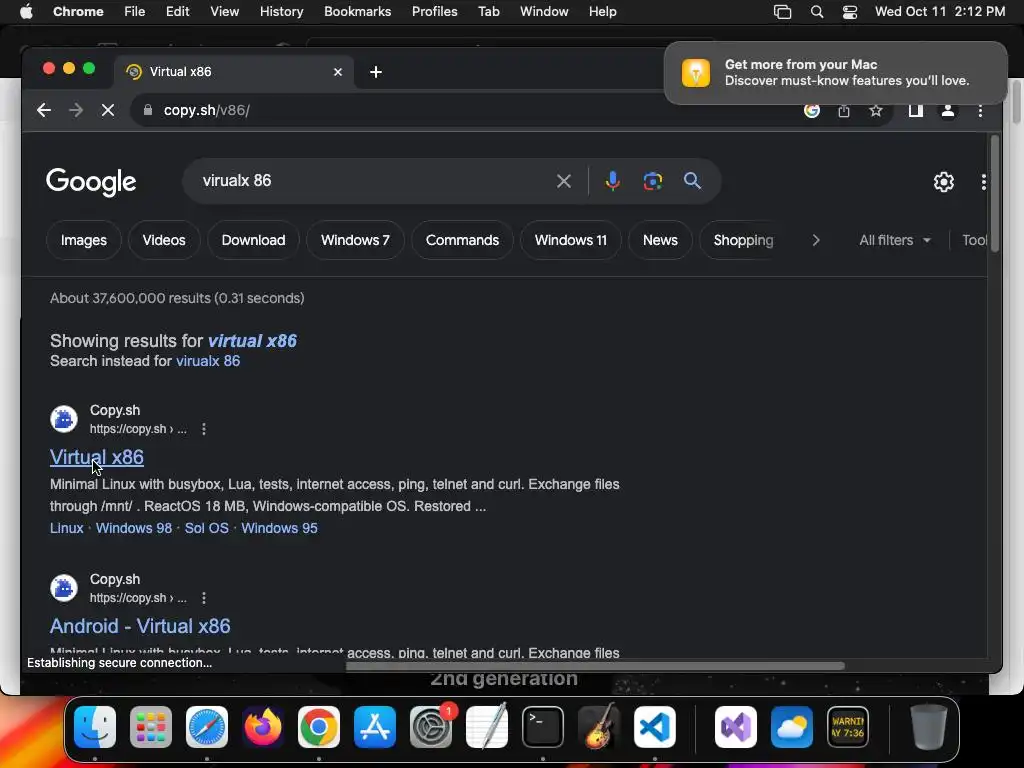Open System Settings from the Dock
The image size is (1024, 768).
point(431,727)
